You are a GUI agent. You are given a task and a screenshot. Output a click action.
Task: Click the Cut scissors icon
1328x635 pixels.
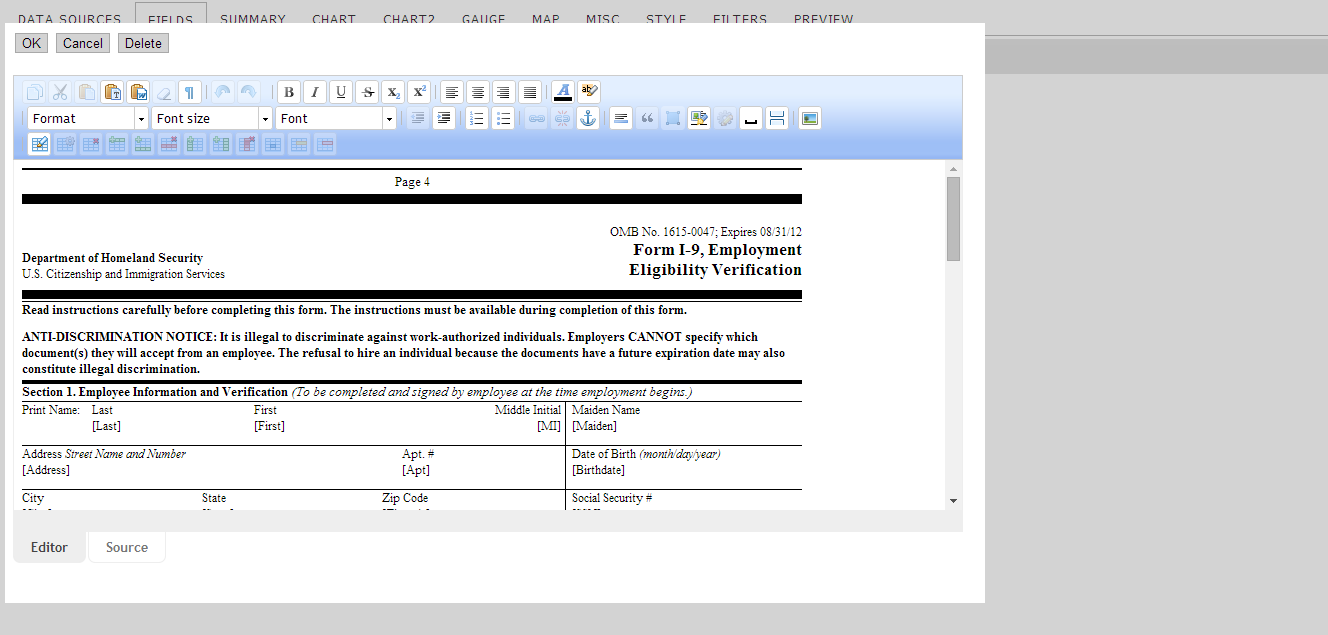[x=61, y=92]
